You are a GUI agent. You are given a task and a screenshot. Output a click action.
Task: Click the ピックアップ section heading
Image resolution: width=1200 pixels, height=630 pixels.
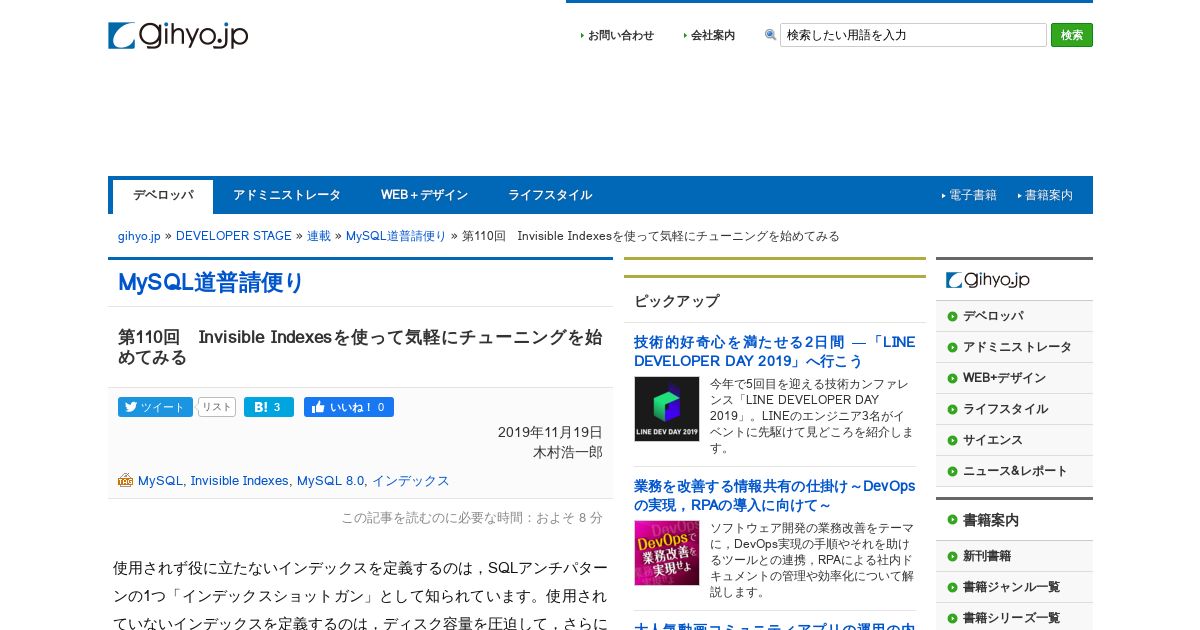[x=677, y=301]
